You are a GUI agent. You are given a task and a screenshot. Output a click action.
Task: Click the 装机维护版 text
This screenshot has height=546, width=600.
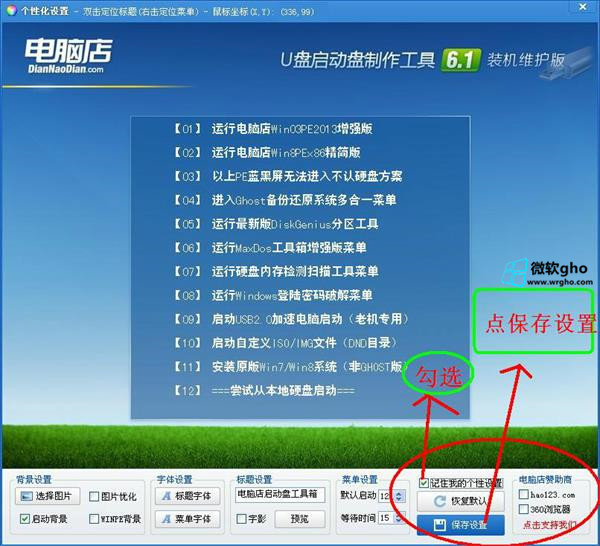[x=525, y=60]
